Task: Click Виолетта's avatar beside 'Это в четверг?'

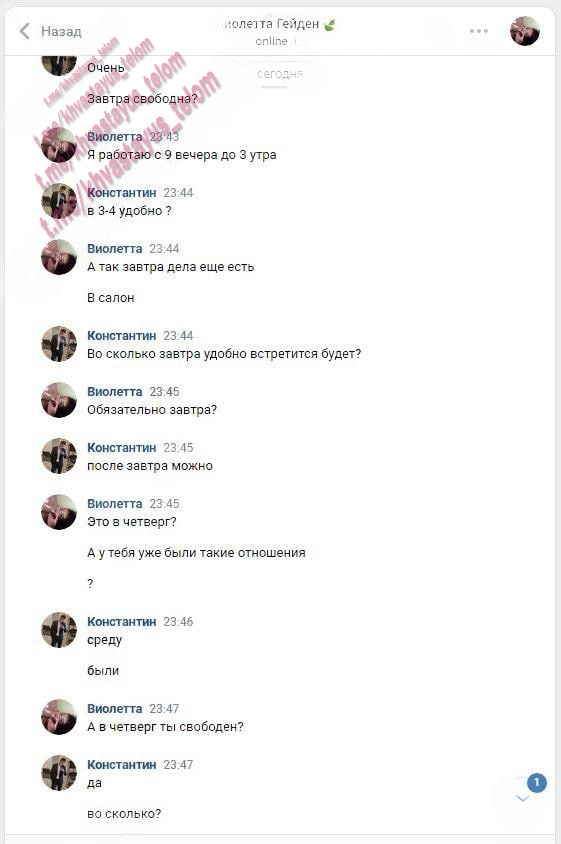Action: (x=59, y=512)
